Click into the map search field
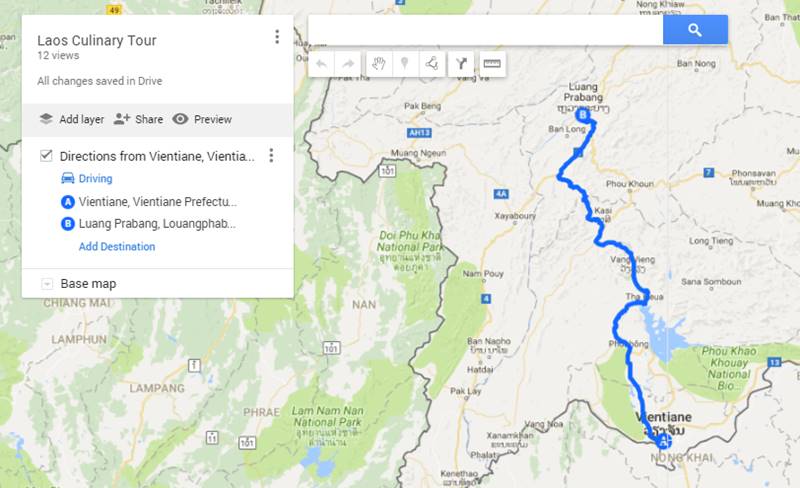The image size is (800, 488). (486, 30)
